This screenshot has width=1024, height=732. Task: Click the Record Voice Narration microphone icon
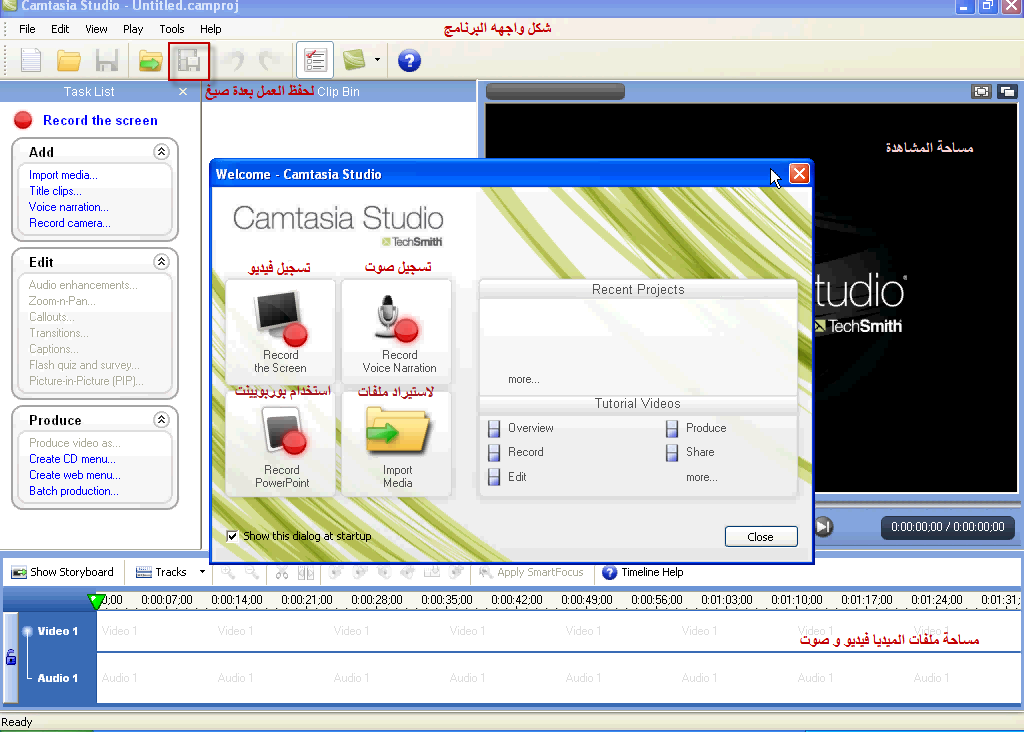click(397, 318)
